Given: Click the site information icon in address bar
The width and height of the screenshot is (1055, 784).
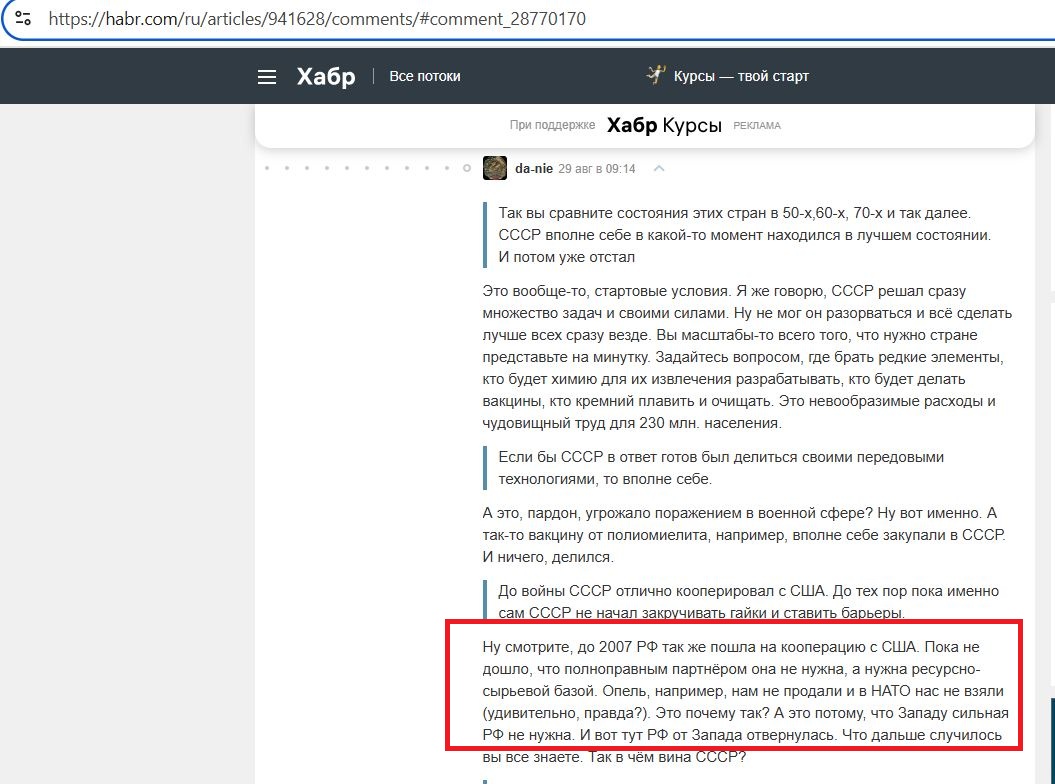Looking at the screenshot, I should (x=23, y=19).
